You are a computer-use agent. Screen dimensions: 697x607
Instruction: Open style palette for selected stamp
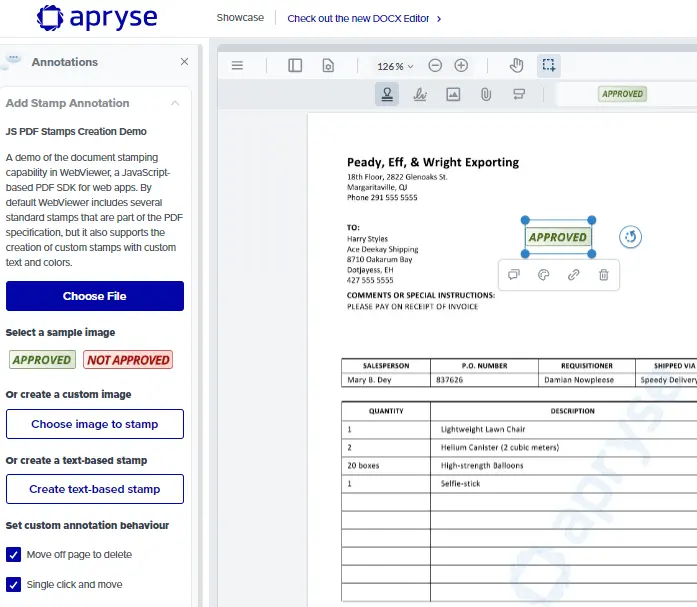click(544, 275)
